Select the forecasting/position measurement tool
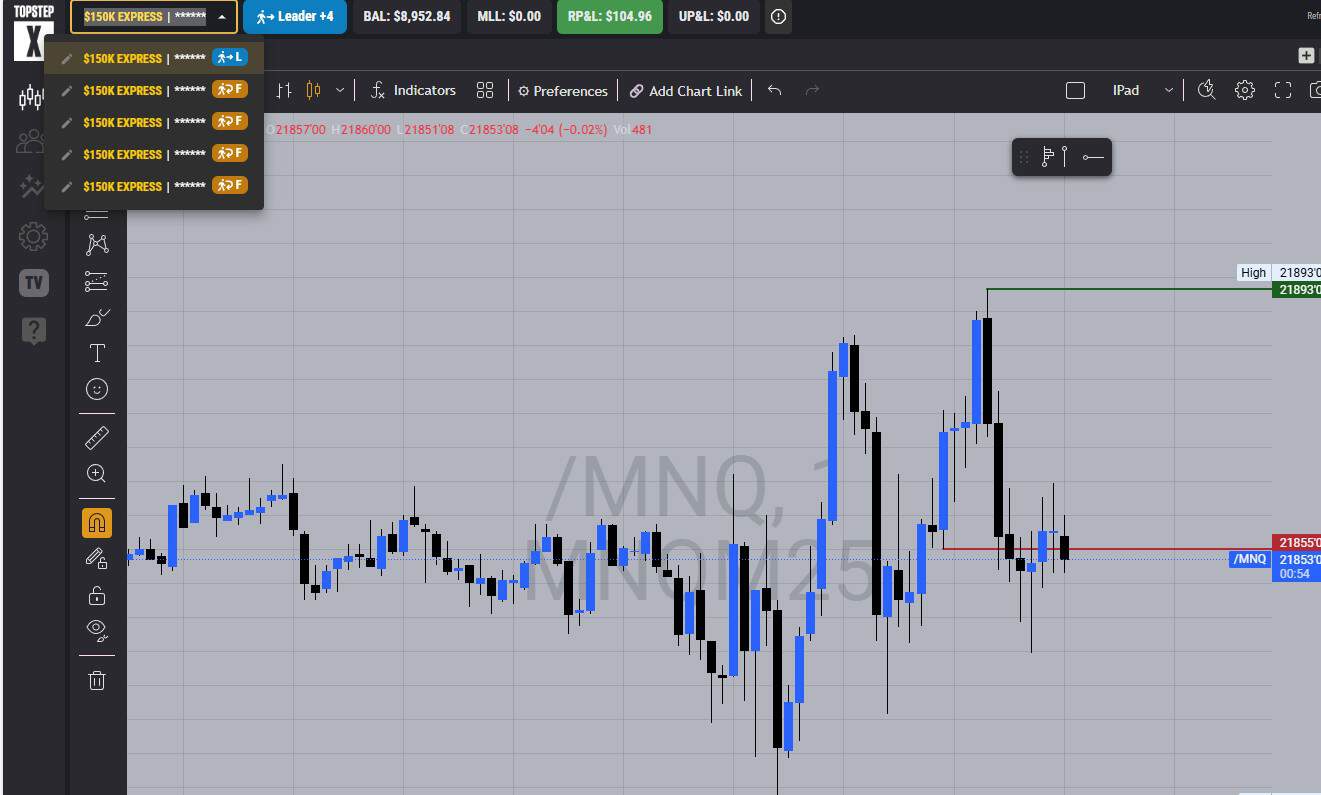Image resolution: width=1321 pixels, height=795 pixels. [97, 282]
